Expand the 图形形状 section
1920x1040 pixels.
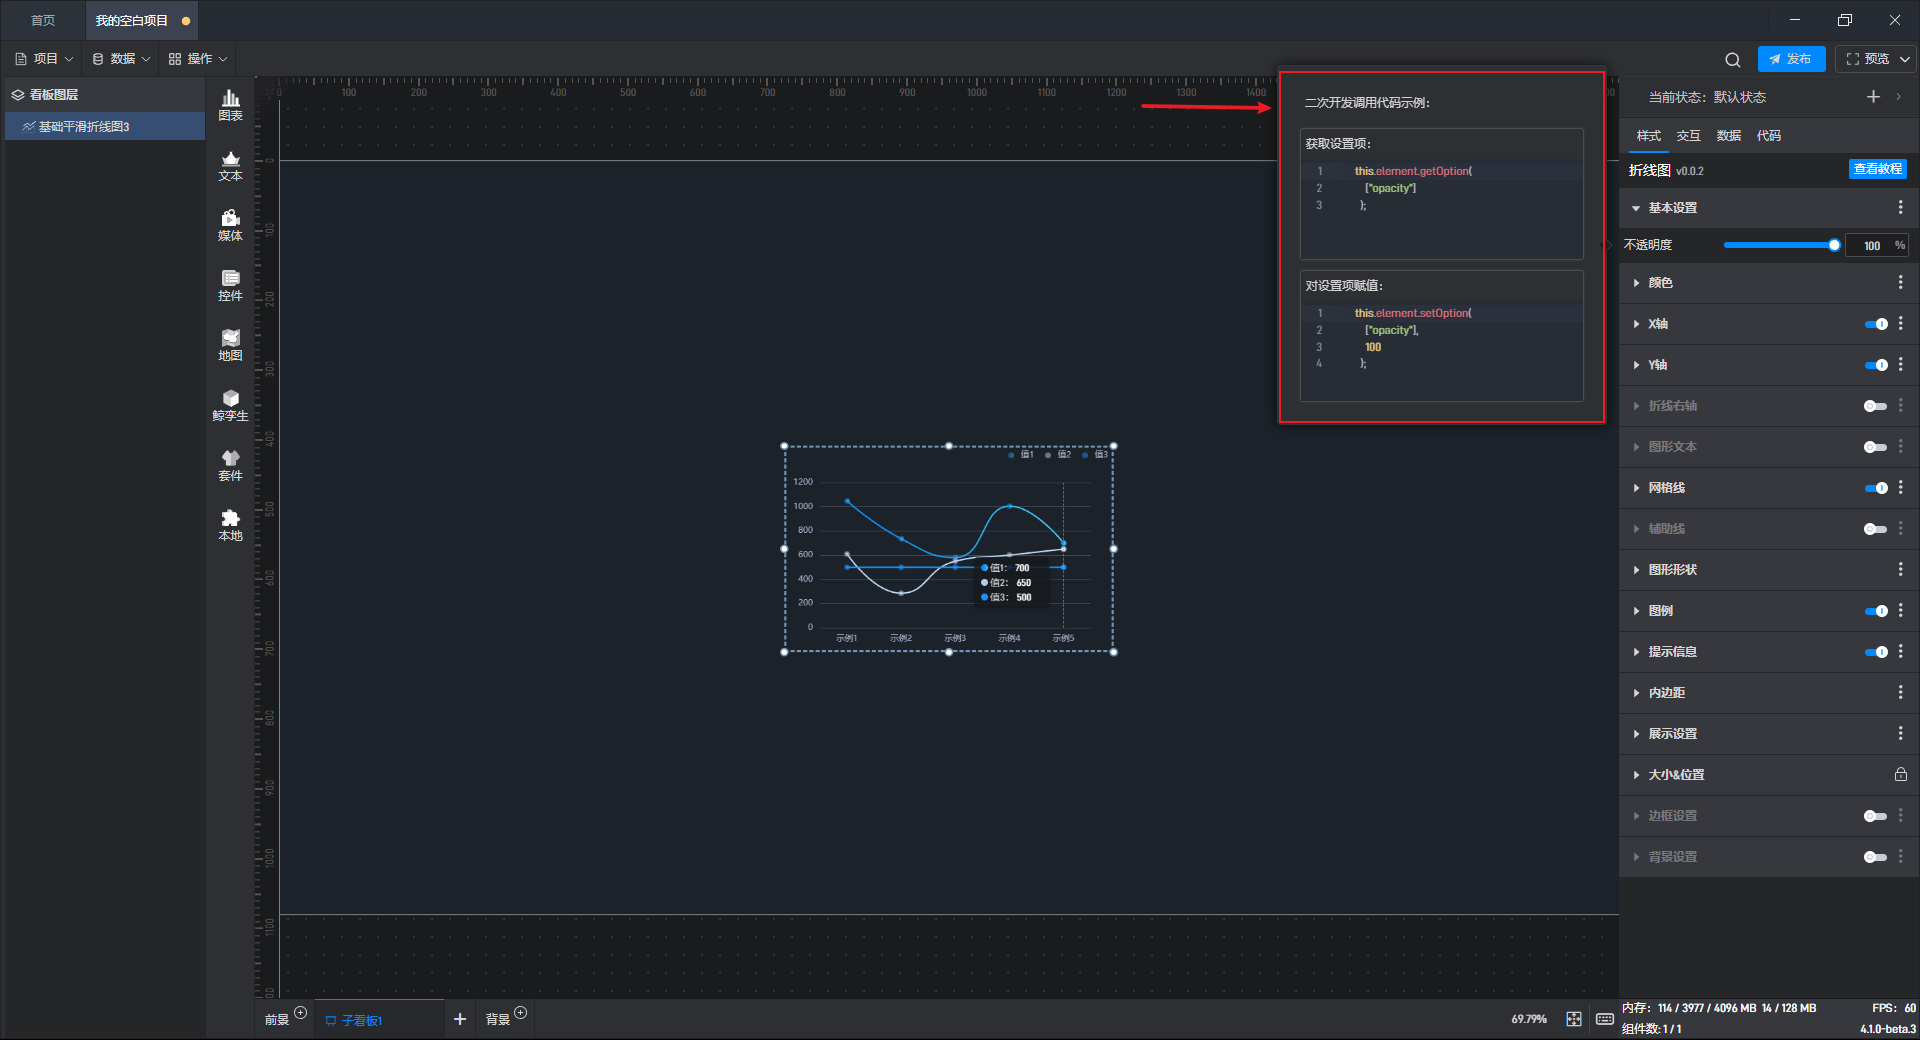1636,570
